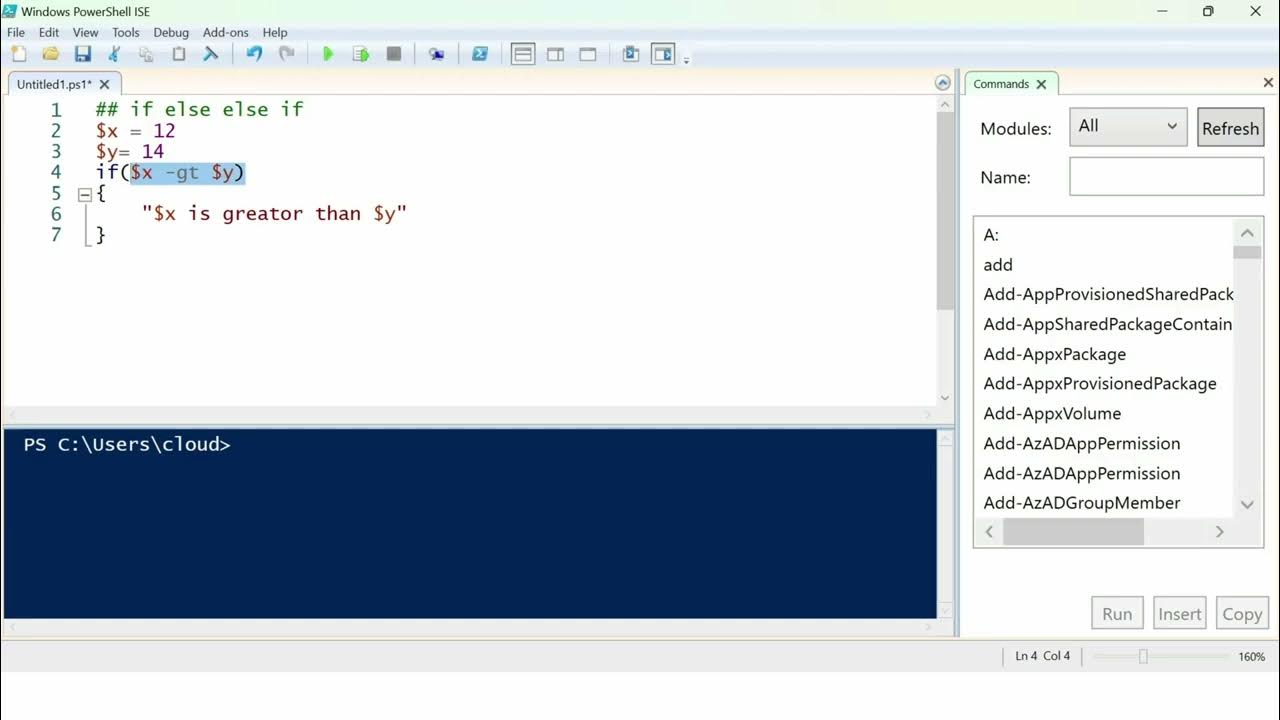Image resolution: width=1280 pixels, height=720 pixels.
Task: Close the Untitled1.ps1 tab
Action: 106,84
